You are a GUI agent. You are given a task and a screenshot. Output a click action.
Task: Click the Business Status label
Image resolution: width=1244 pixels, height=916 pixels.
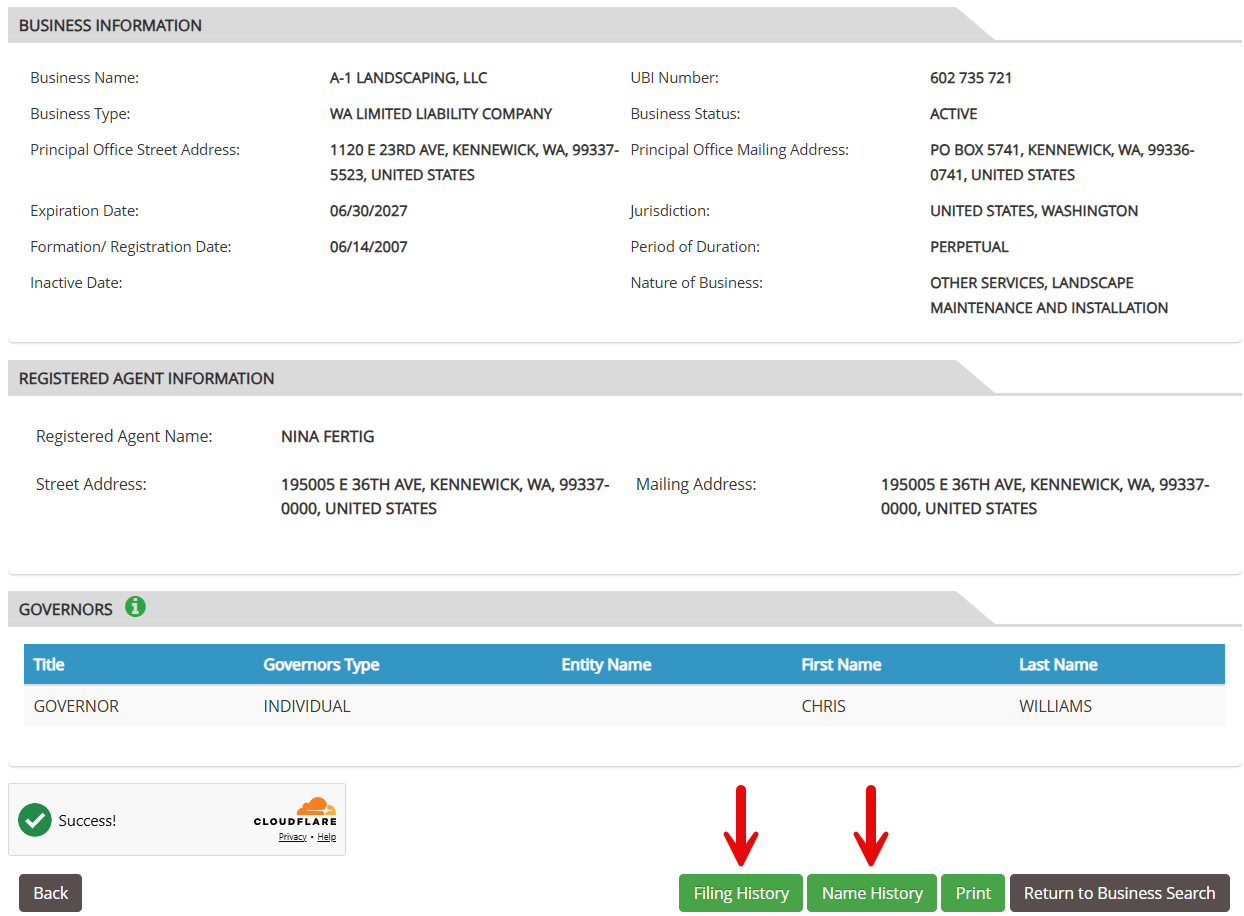pos(685,114)
